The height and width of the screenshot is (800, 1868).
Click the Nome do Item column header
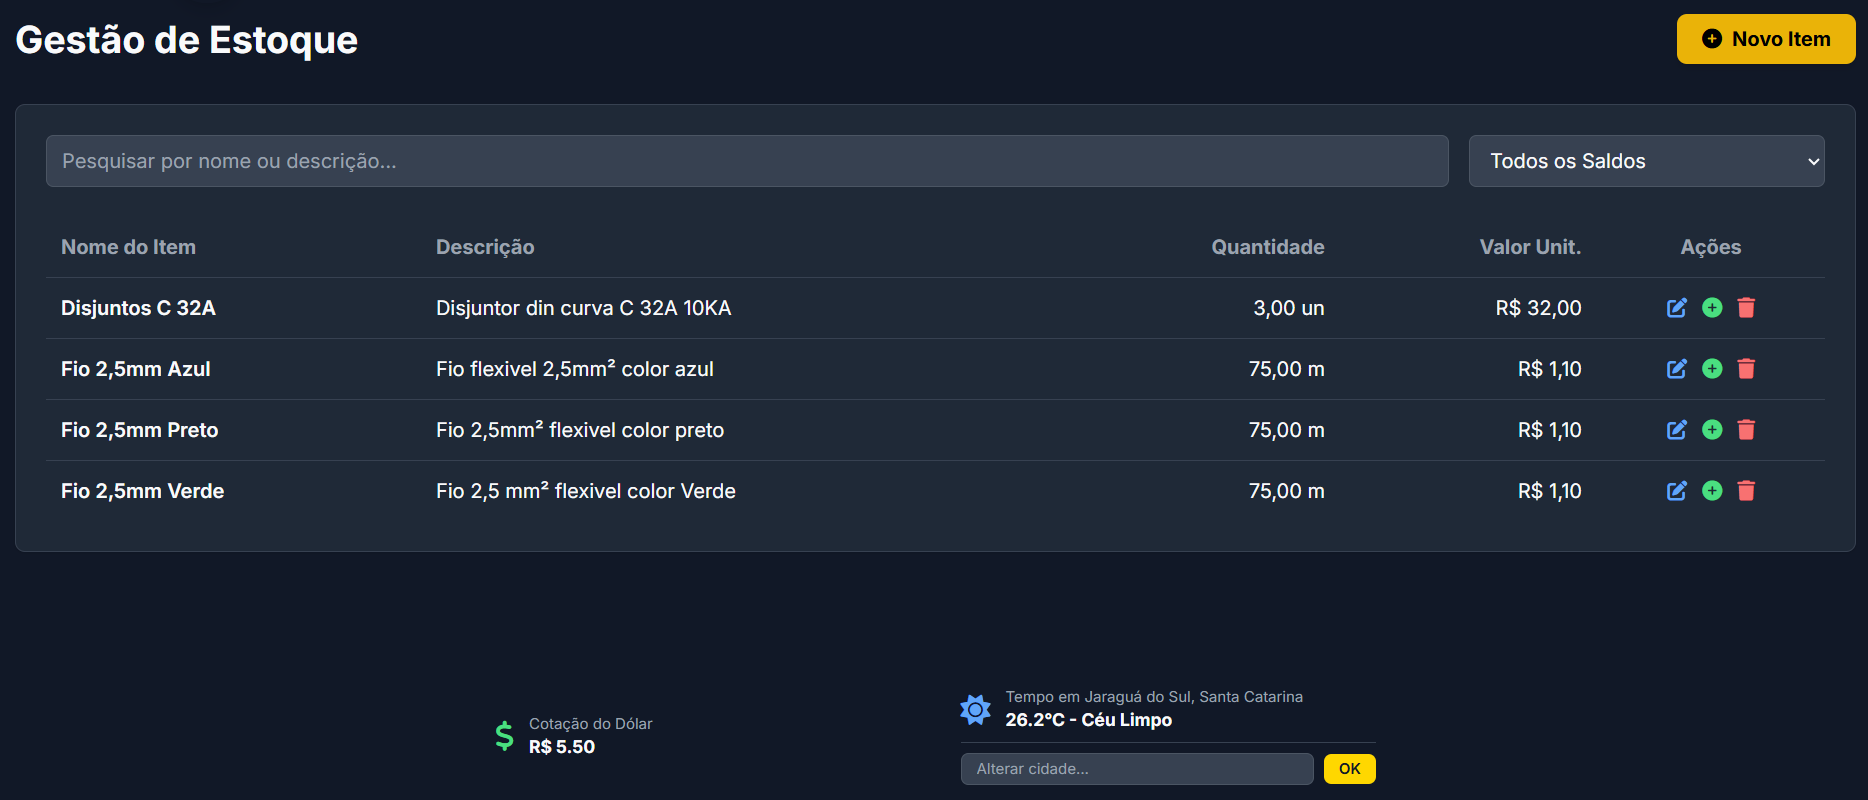128,247
